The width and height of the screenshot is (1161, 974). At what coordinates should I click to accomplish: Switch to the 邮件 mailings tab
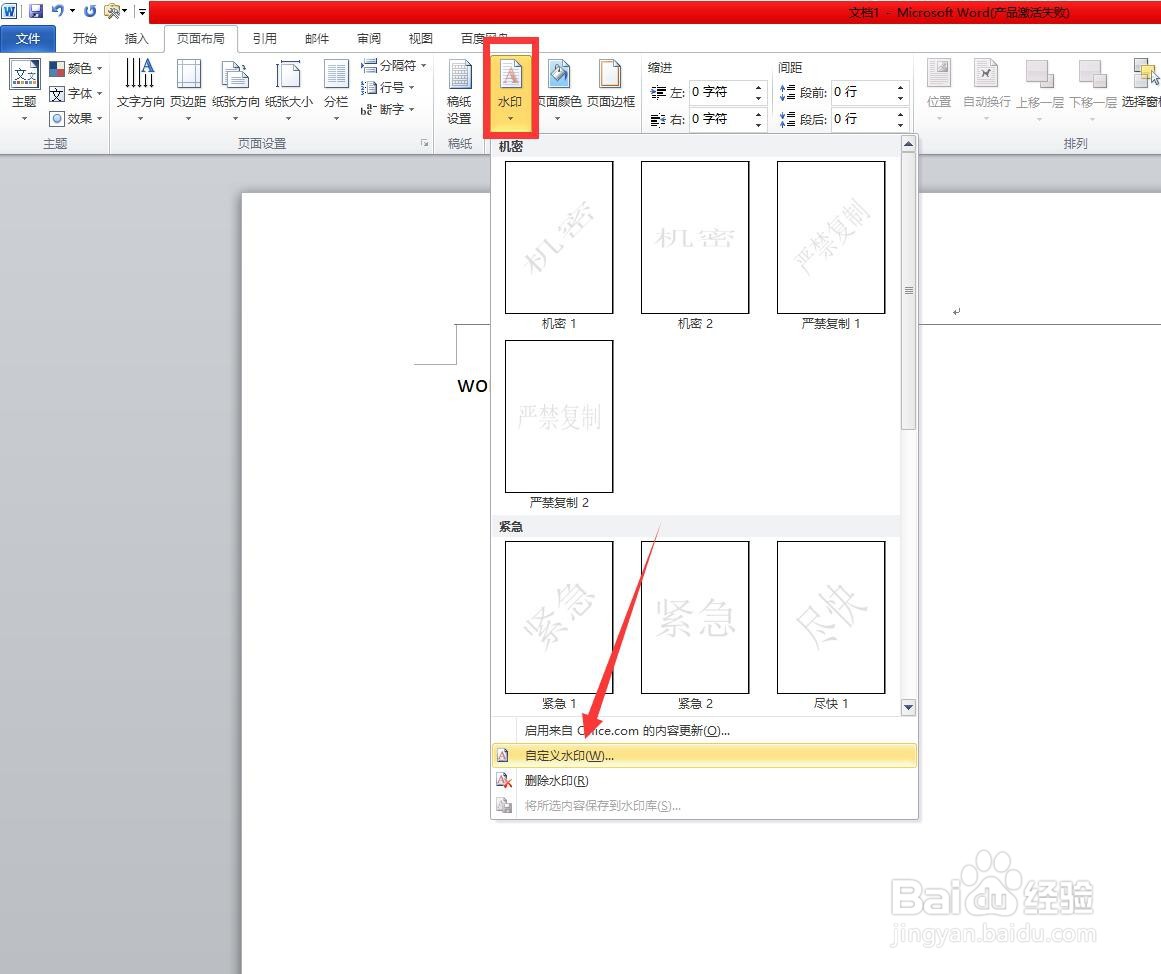(x=317, y=39)
